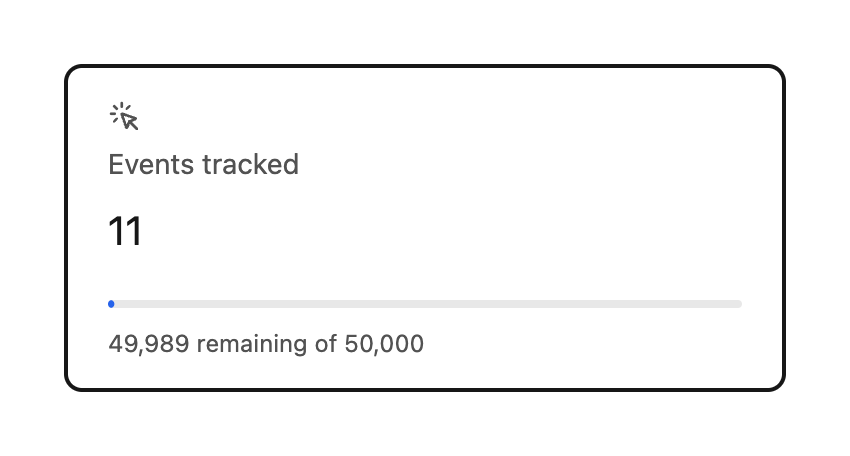
Task: Click the cursor click icon
Action: [124, 117]
